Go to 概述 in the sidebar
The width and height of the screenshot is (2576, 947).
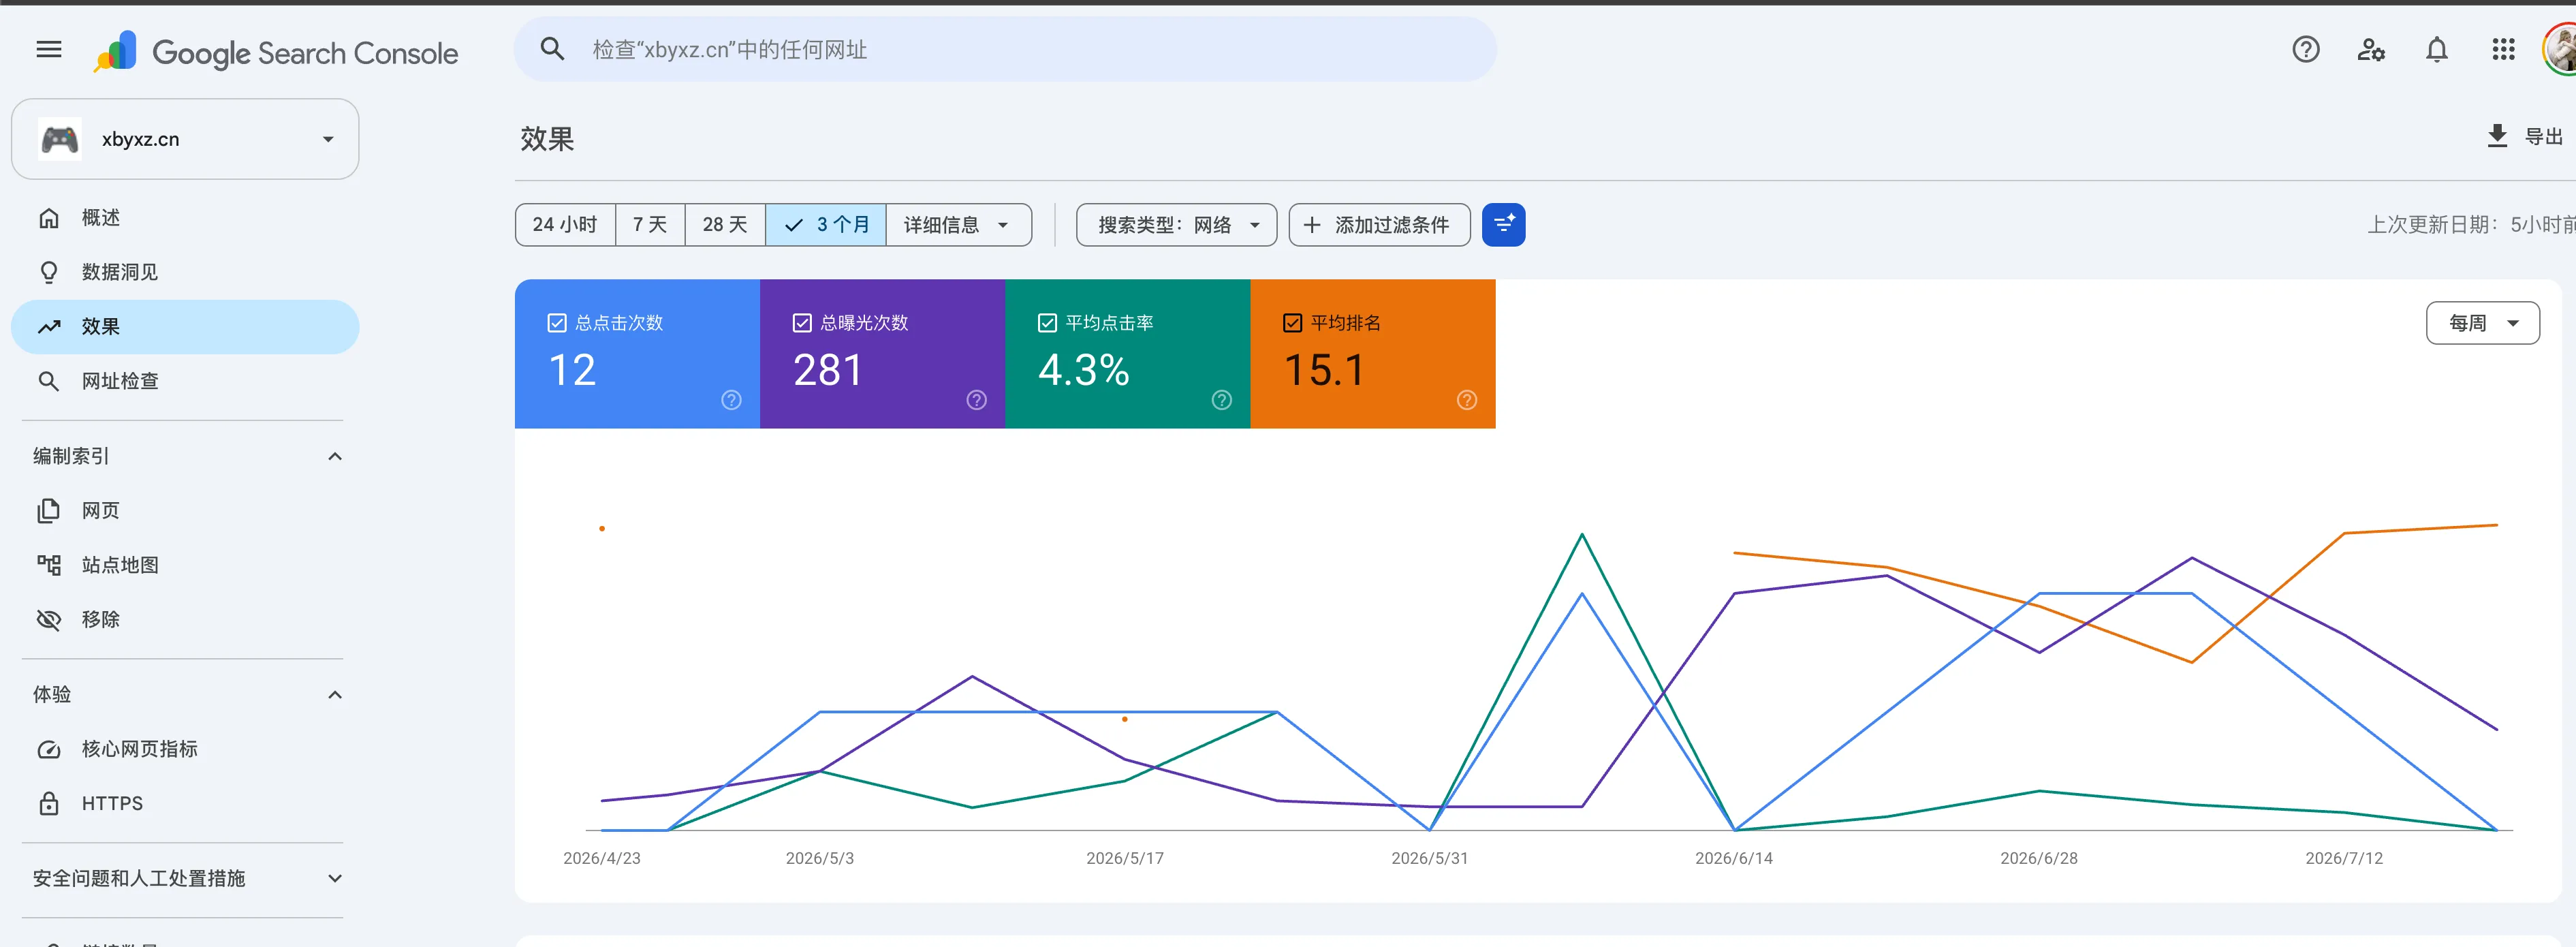point(185,217)
